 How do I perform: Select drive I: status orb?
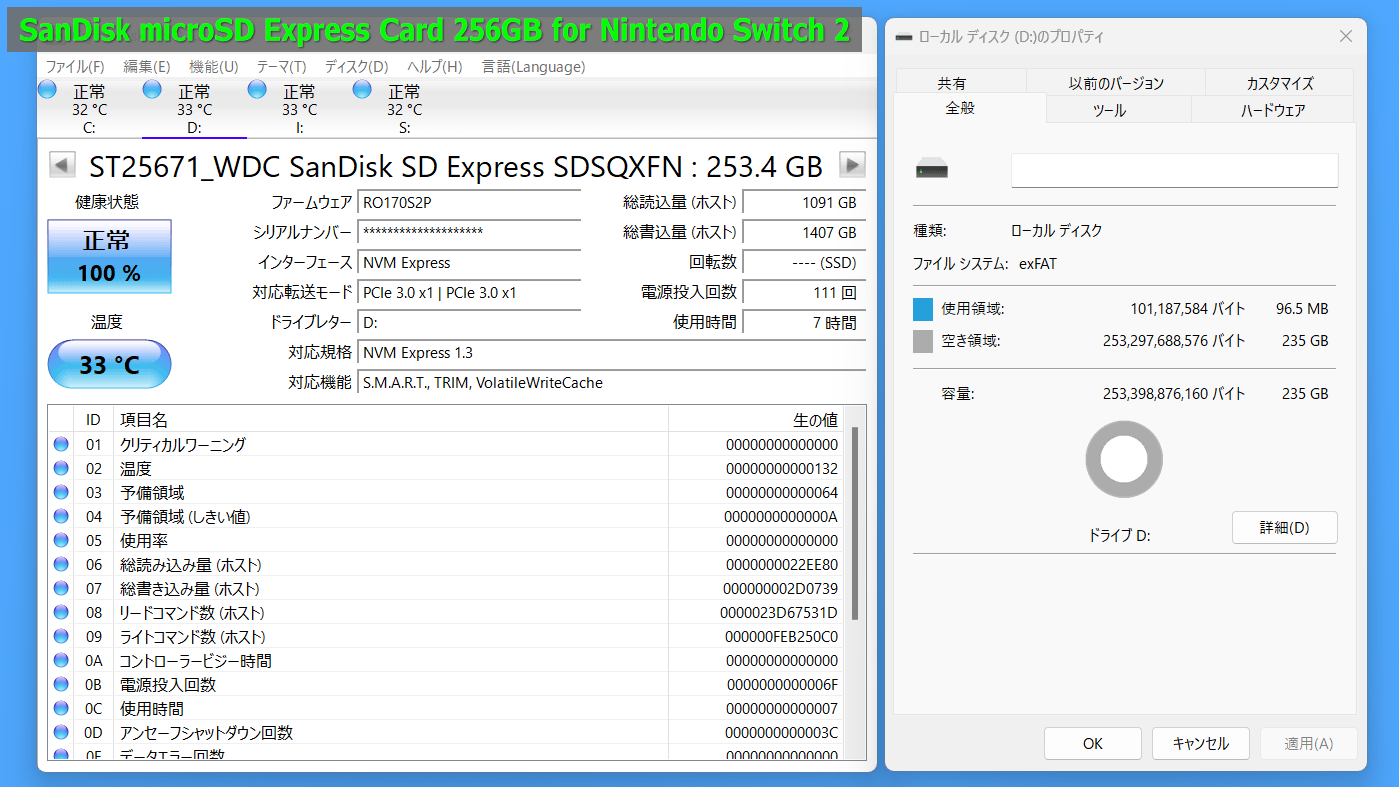pyautogui.click(x=257, y=90)
